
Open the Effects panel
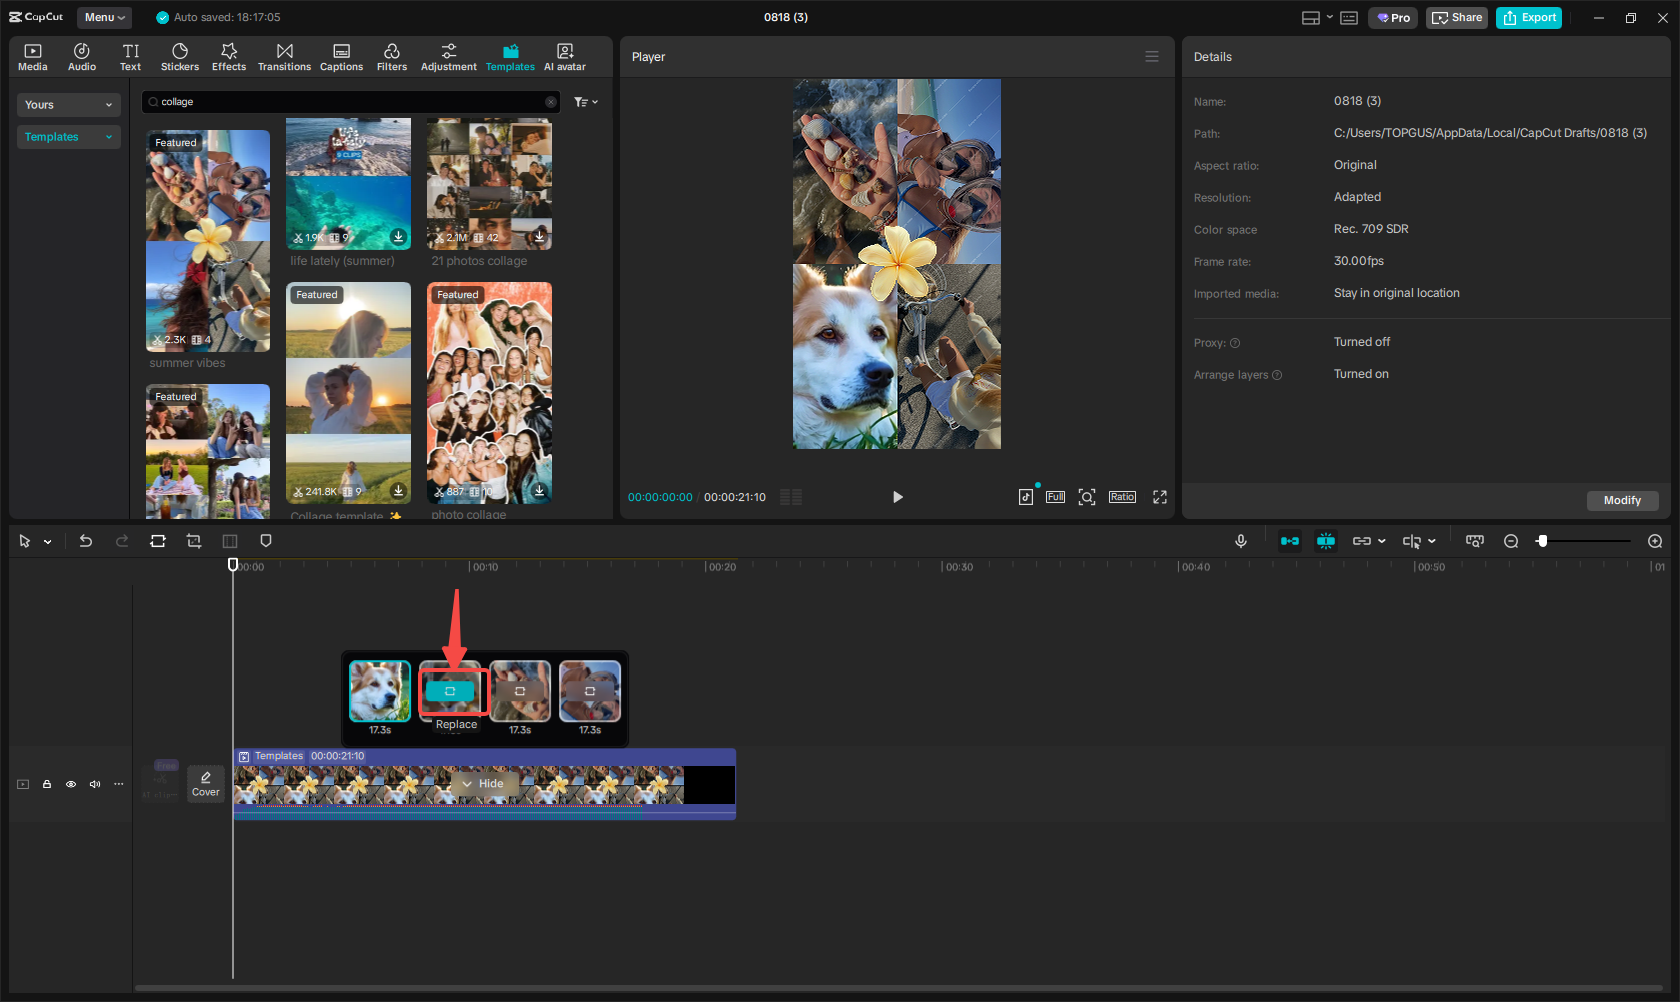coord(228,57)
